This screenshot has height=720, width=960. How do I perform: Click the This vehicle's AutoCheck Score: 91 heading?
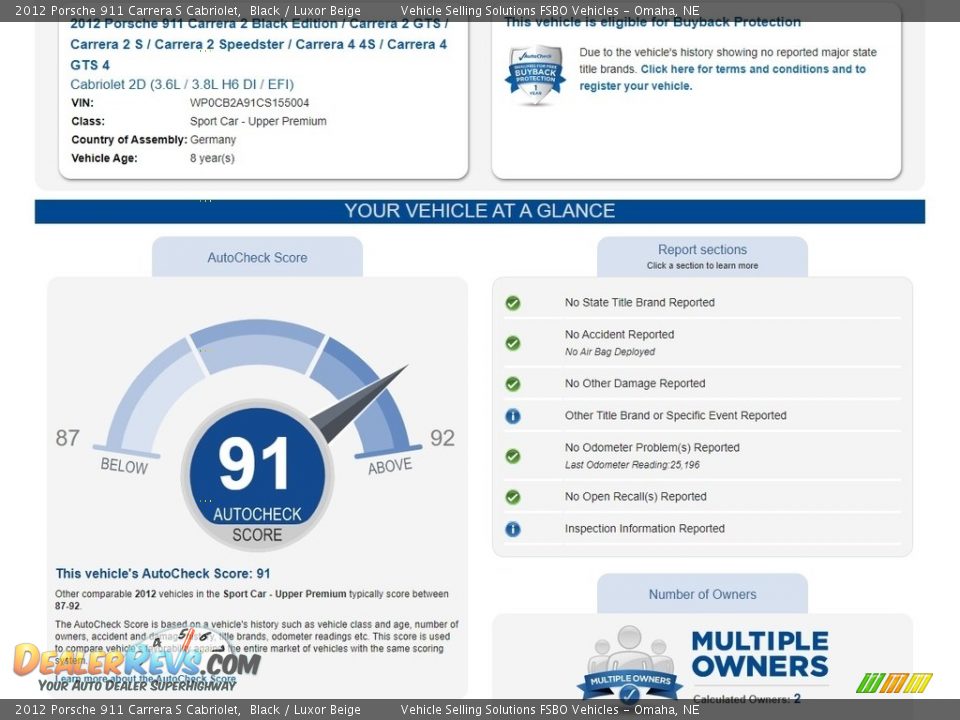[163, 574]
